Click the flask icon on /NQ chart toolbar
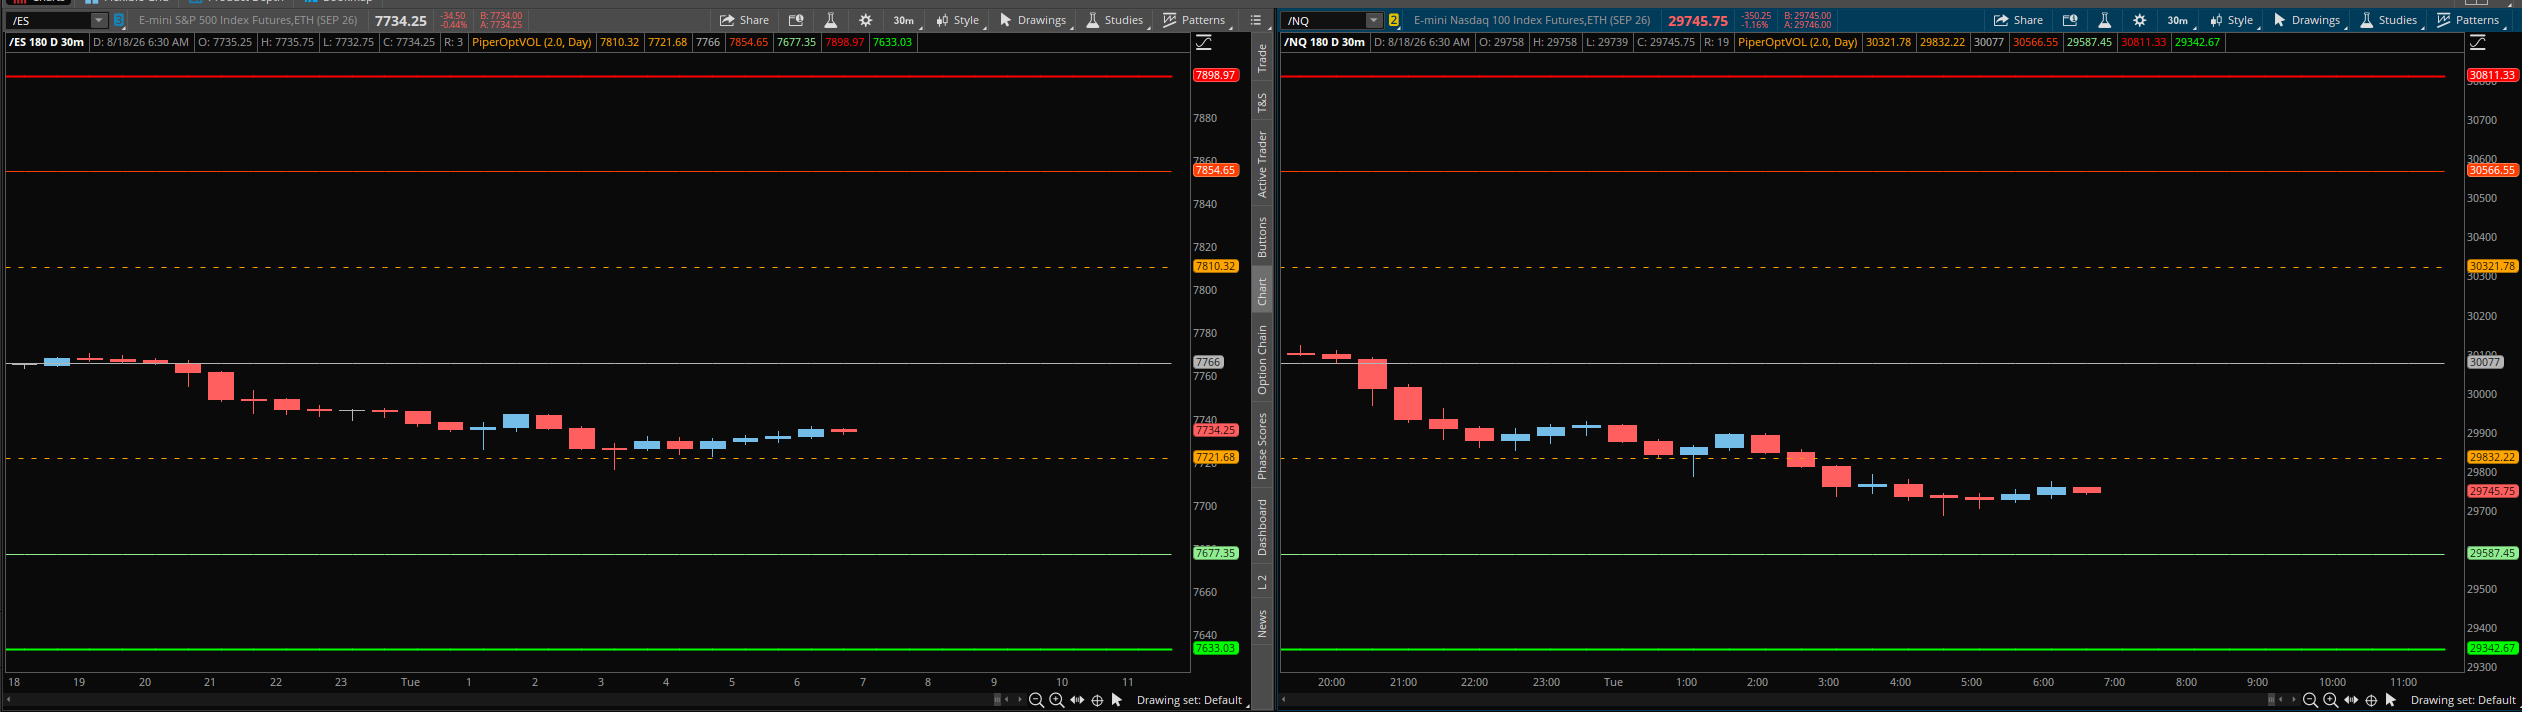 tap(2104, 20)
